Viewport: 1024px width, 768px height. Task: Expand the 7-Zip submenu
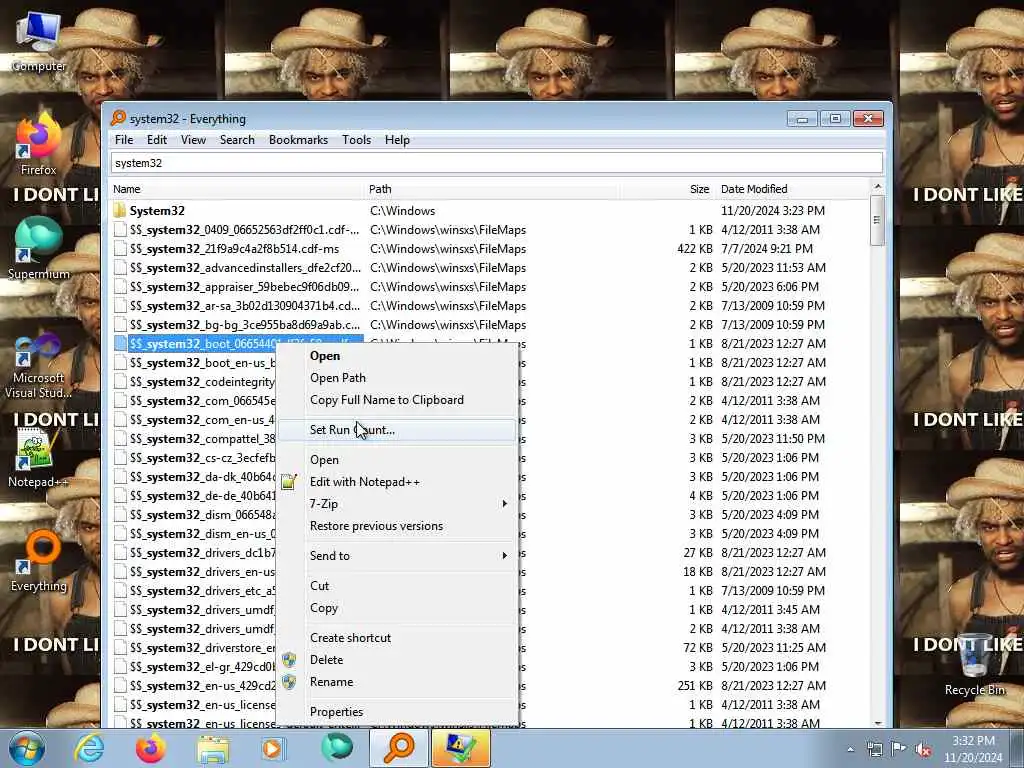pyautogui.click(x=396, y=504)
